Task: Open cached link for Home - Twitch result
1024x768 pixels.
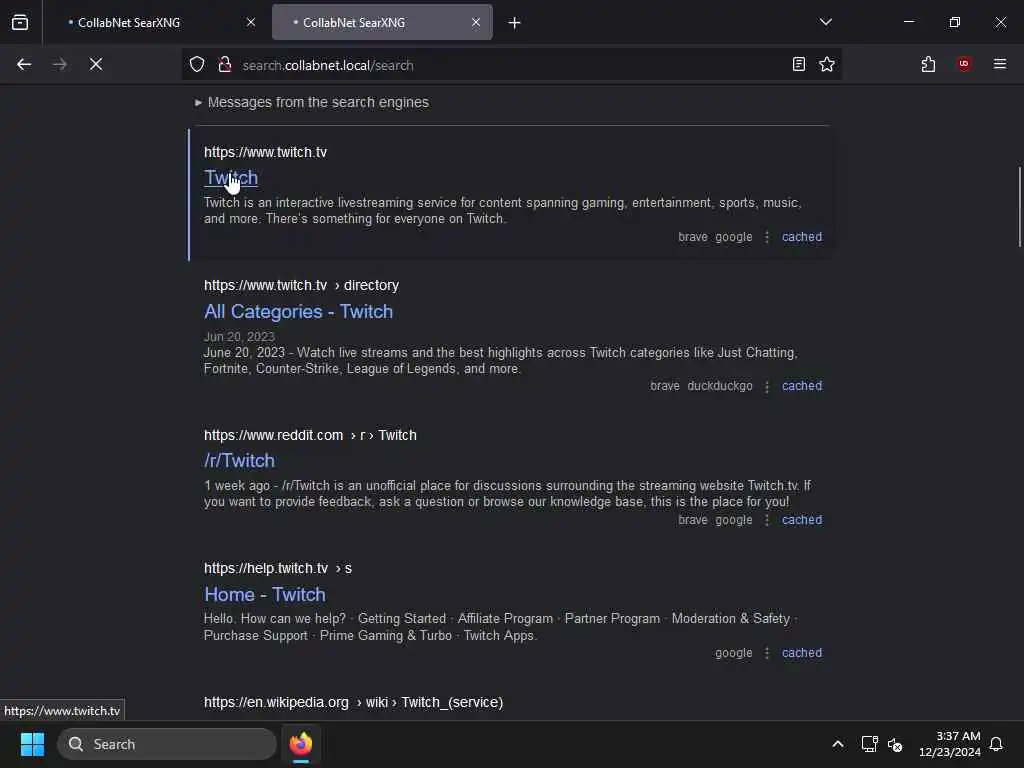Action: tap(802, 653)
